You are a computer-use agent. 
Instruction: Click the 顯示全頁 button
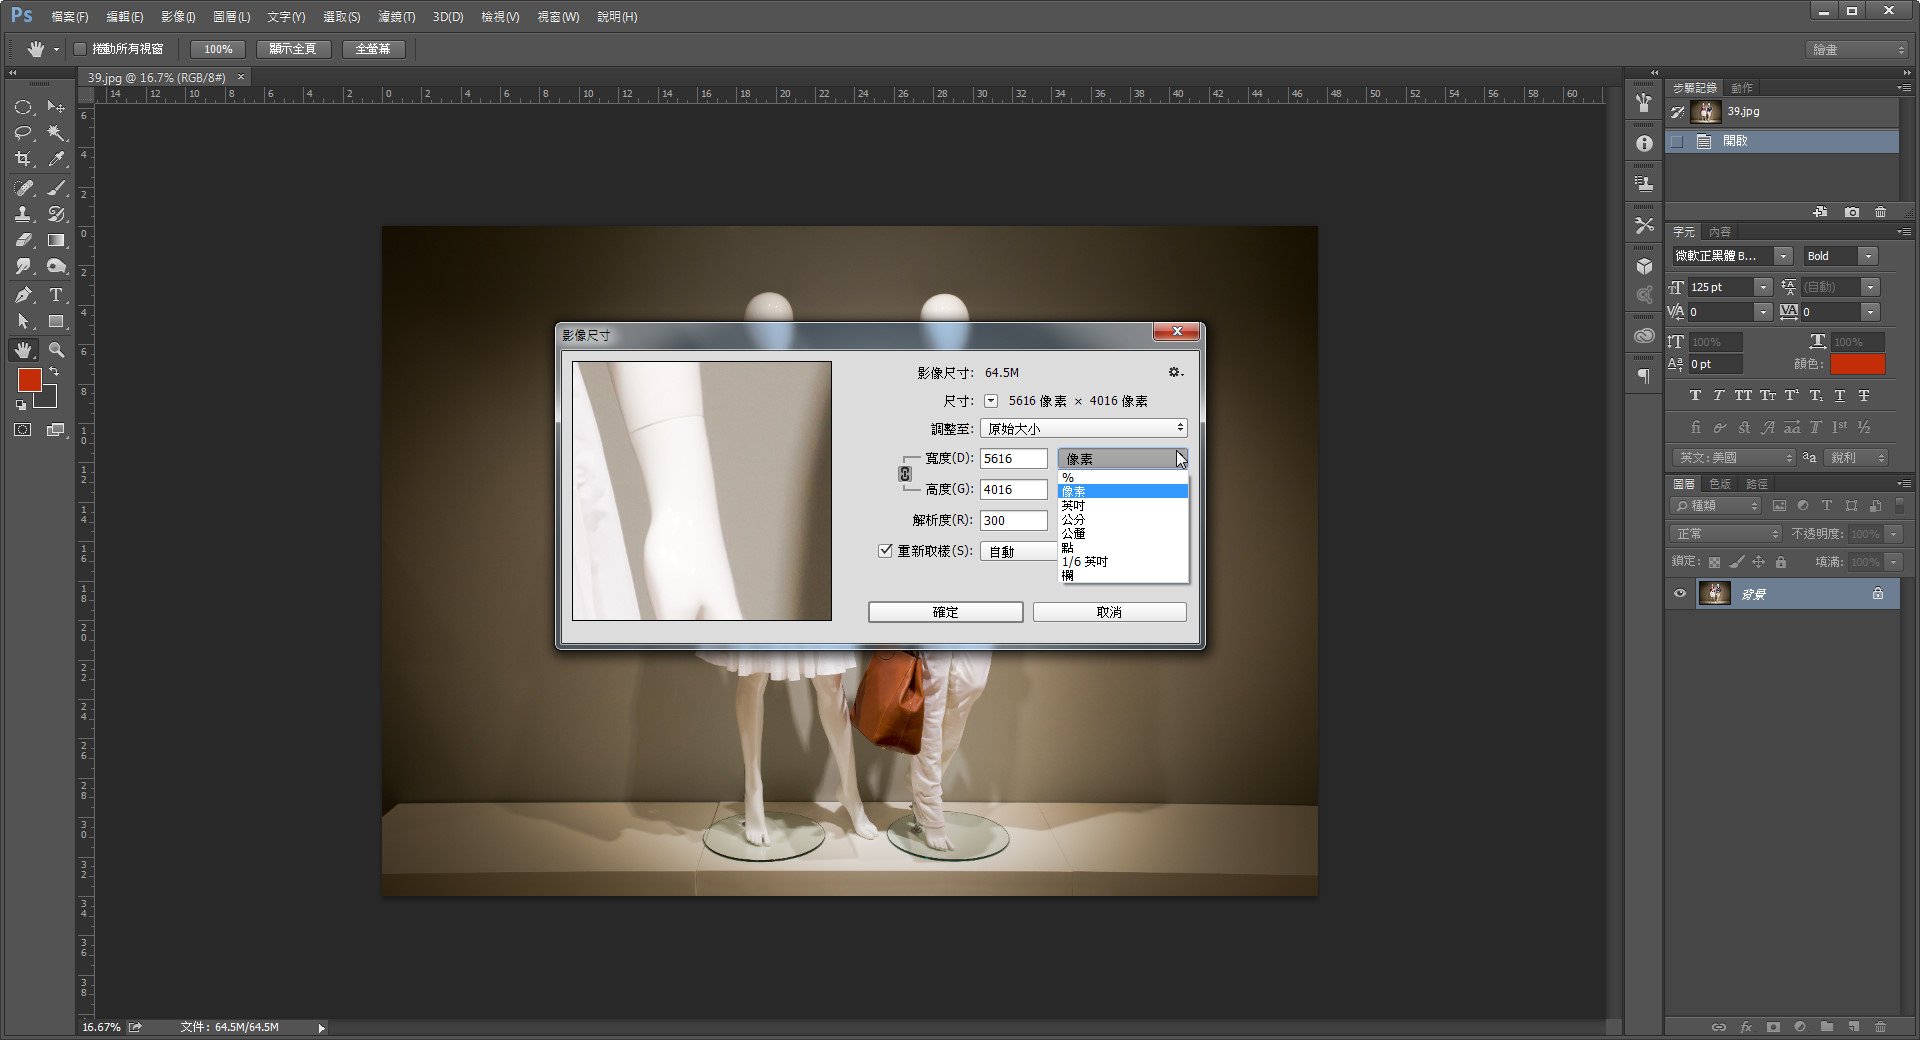point(293,49)
